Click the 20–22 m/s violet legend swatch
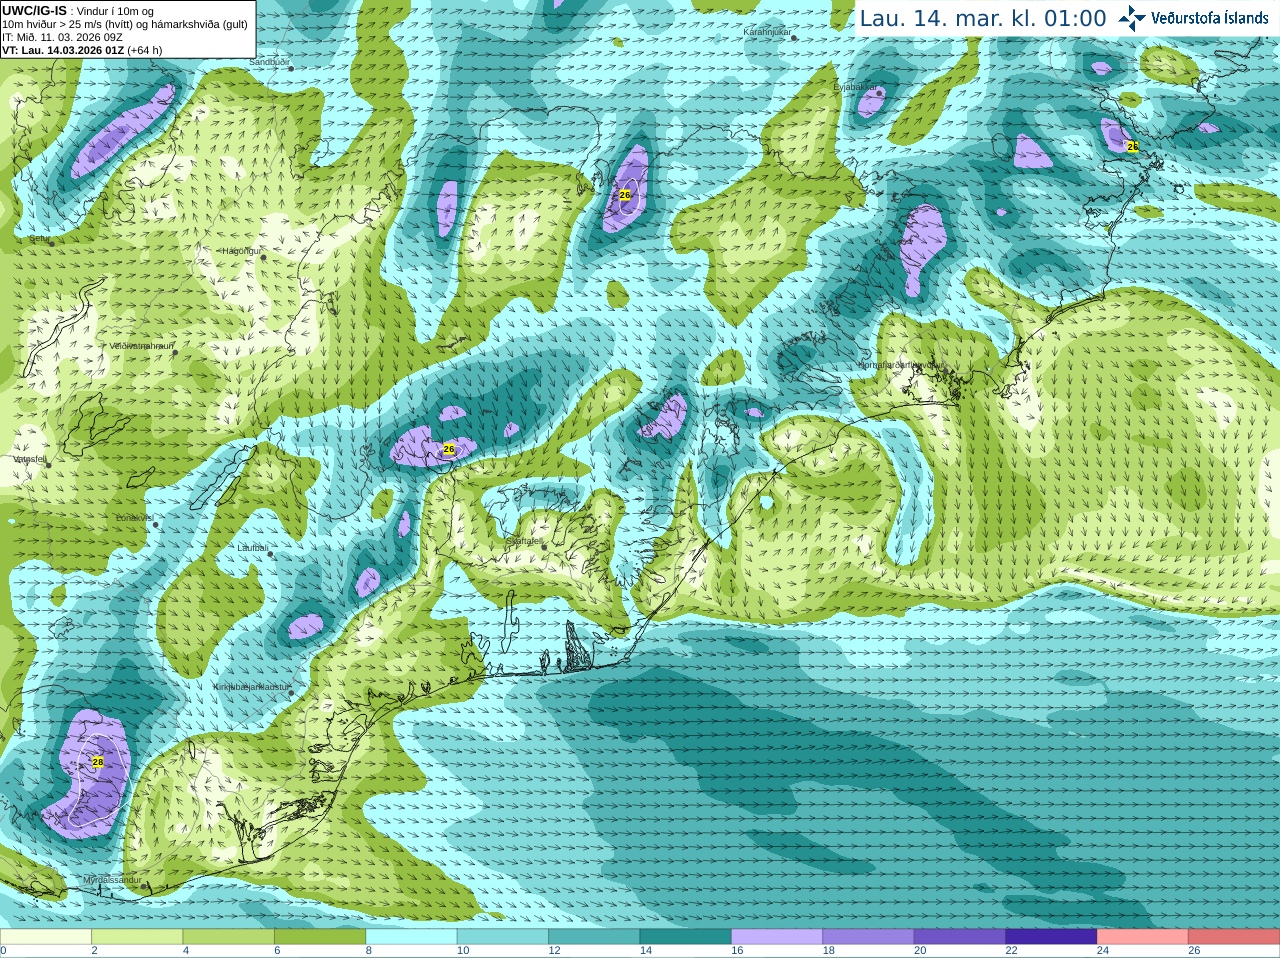Viewport: 1280px width, 958px height. (x=960, y=937)
